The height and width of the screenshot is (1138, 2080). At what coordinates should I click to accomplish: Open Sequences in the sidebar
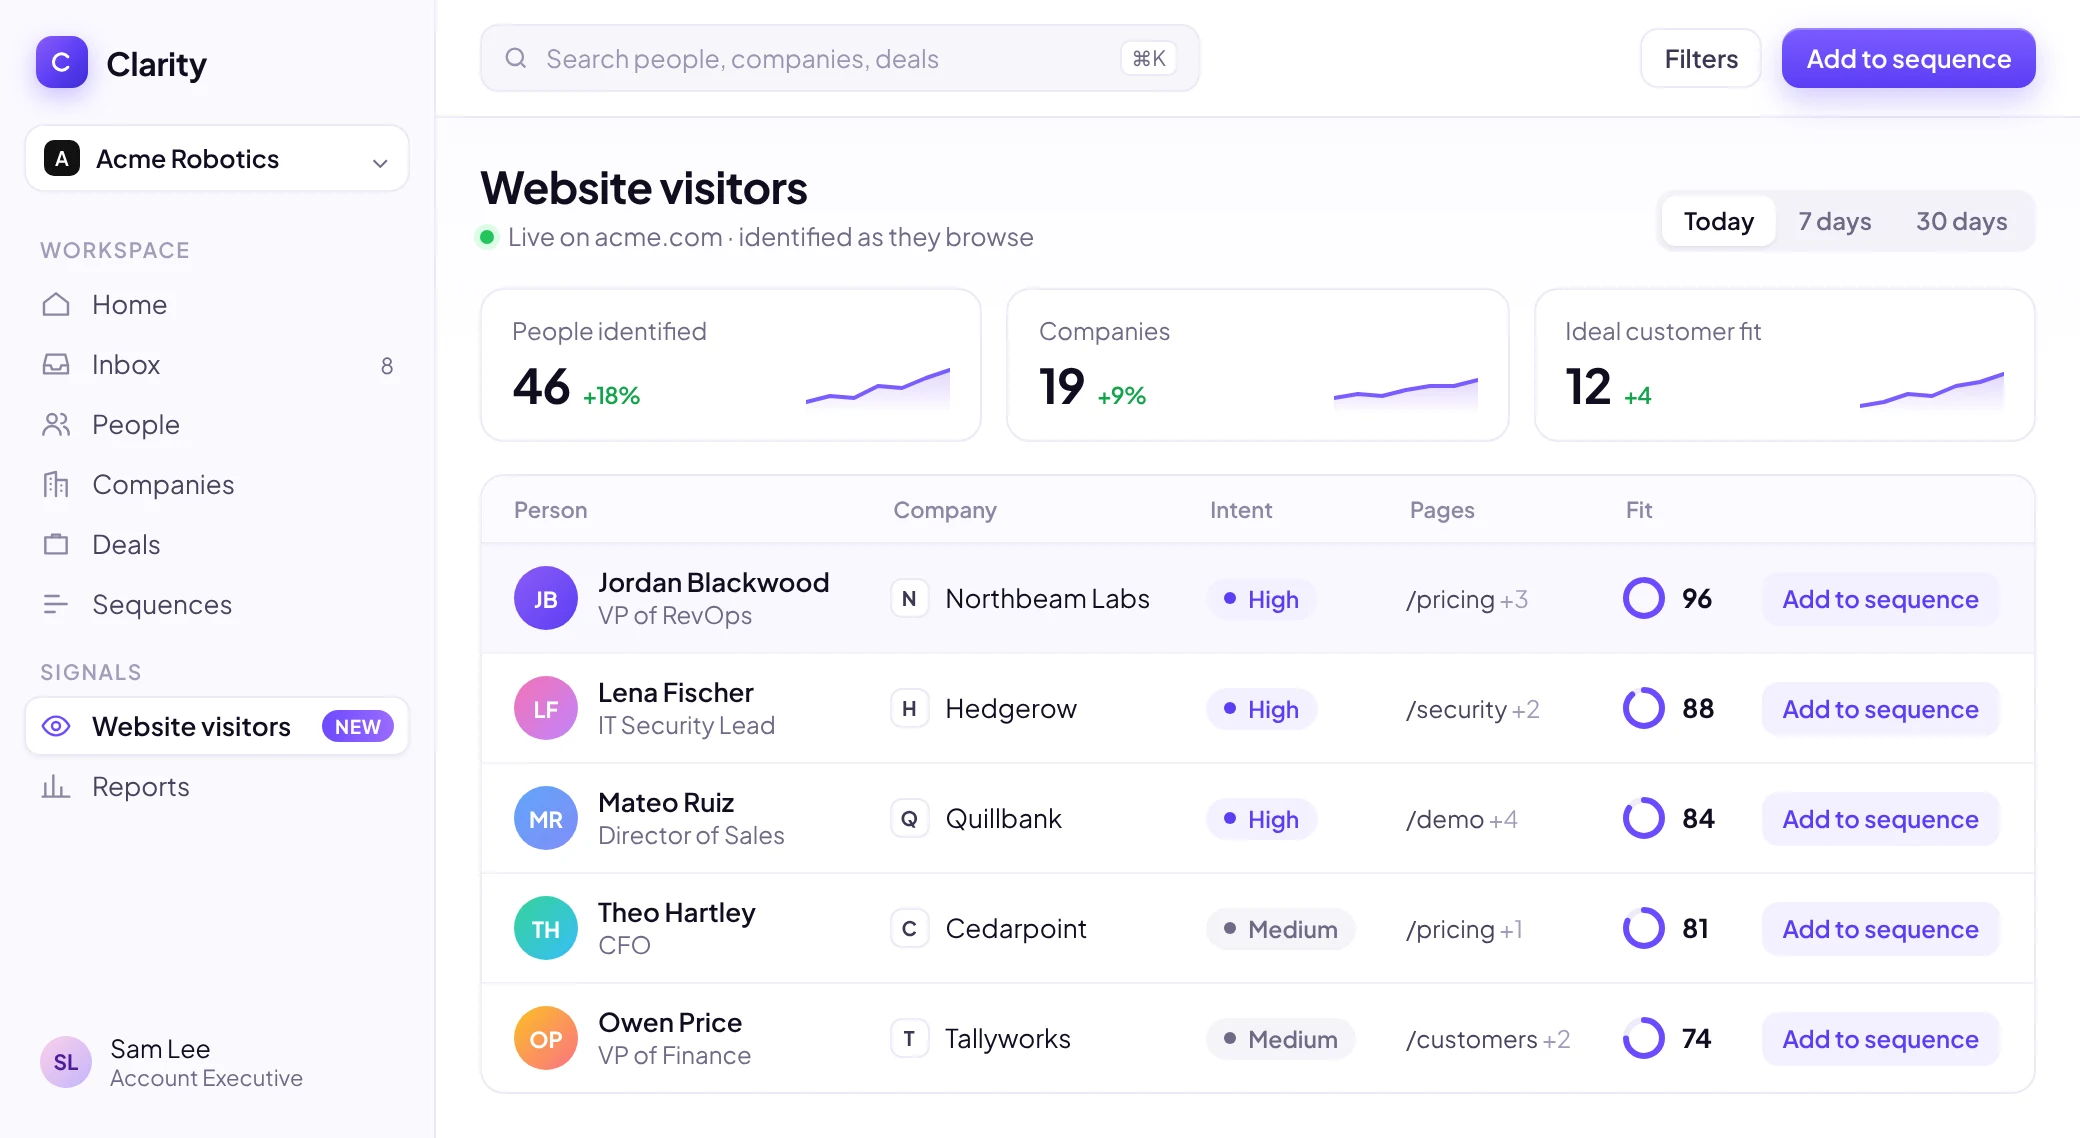(x=217, y=605)
